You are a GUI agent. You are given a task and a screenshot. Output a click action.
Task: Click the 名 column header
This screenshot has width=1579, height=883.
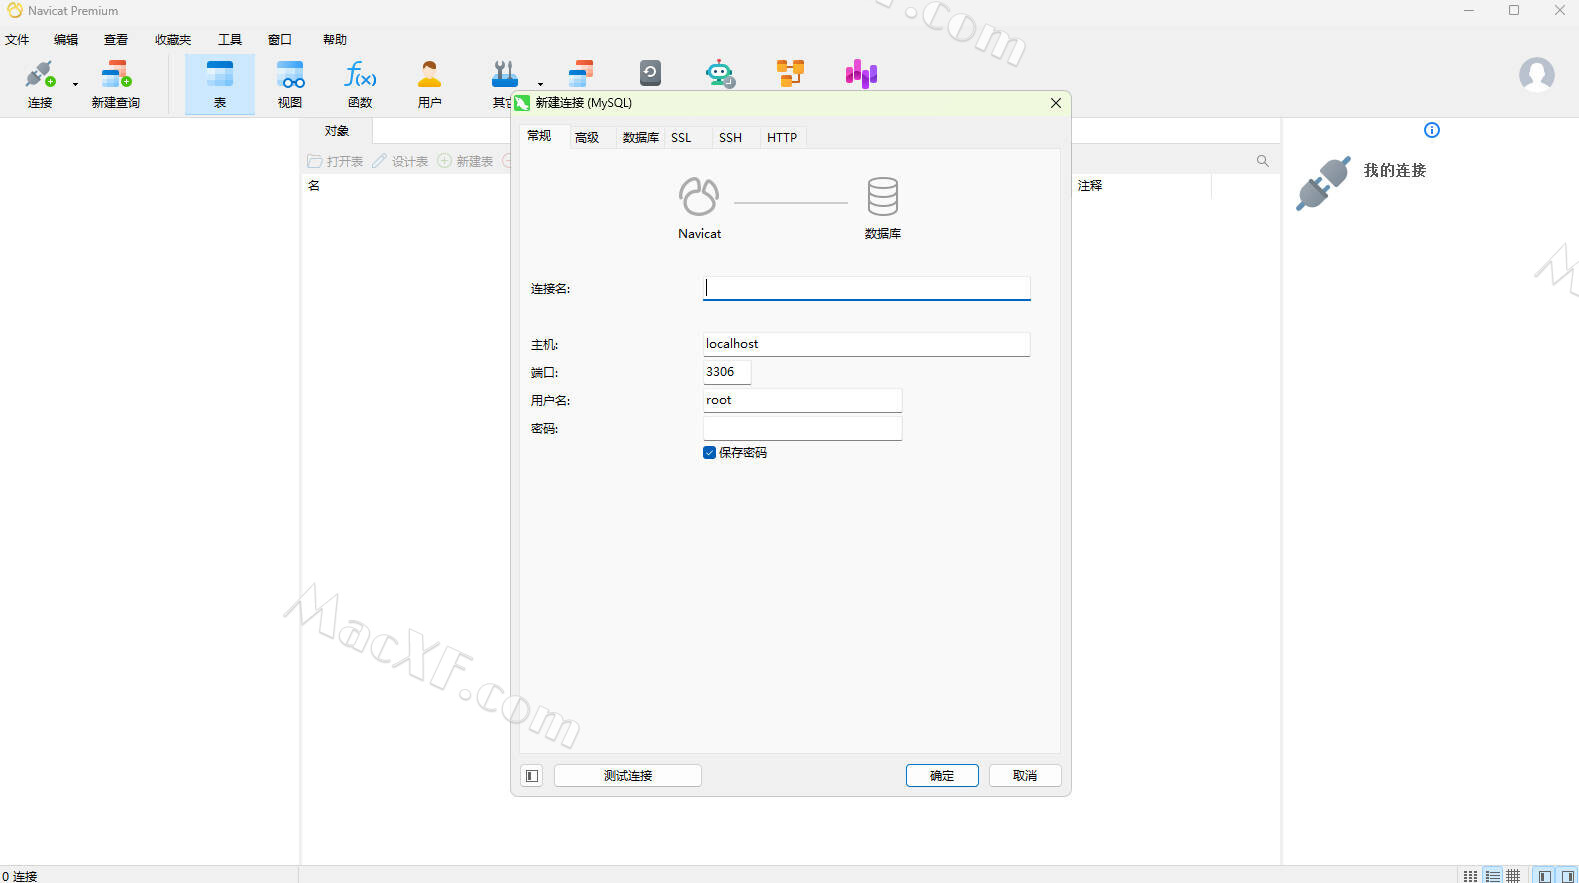314,186
